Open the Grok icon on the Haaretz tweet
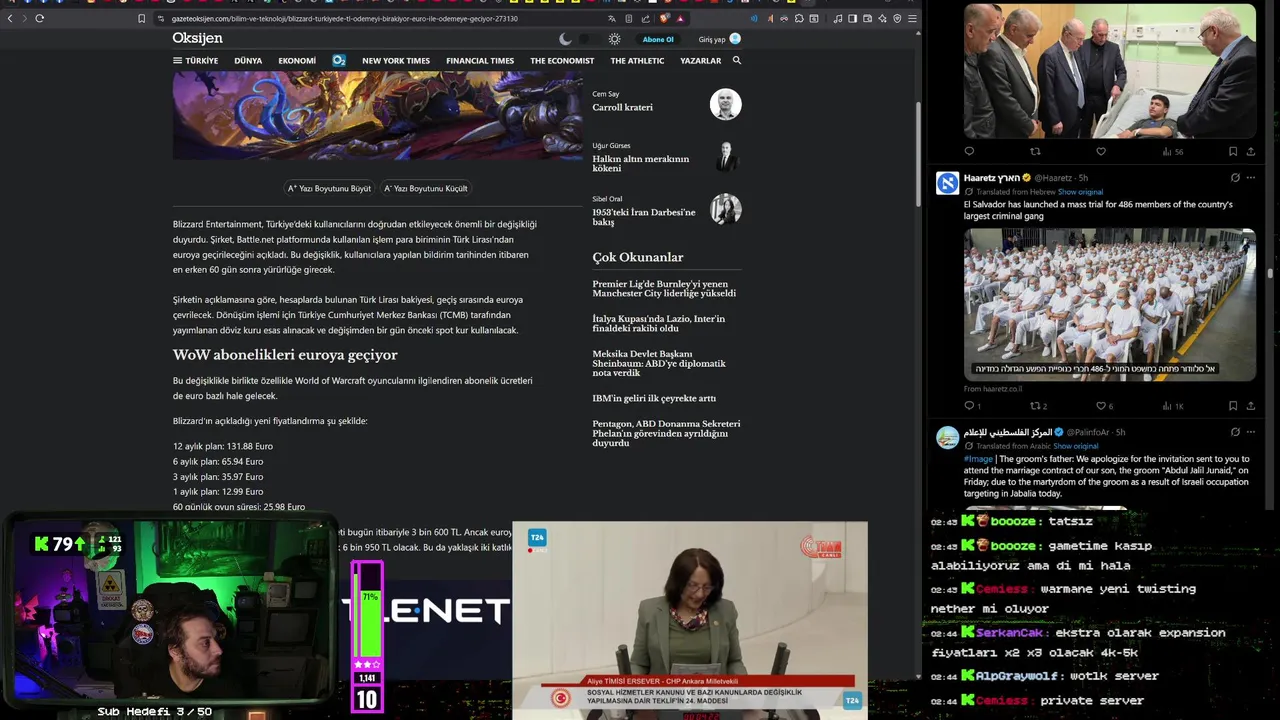This screenshot has width=1280, height=720. 1235,178
